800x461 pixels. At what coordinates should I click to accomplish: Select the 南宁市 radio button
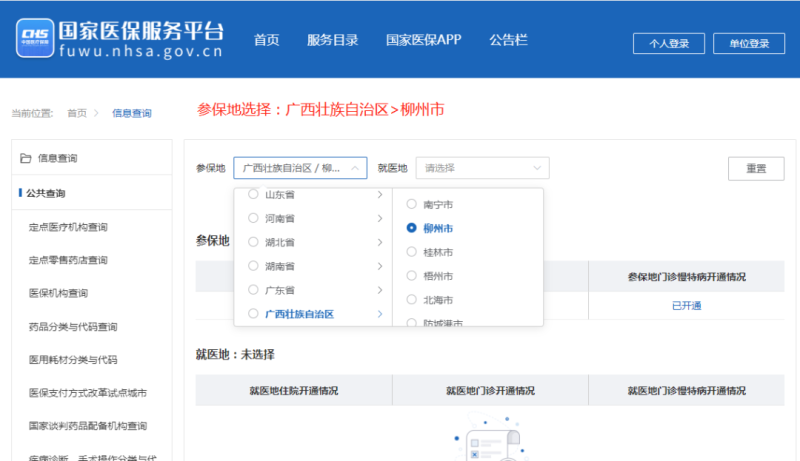(411, 204)
